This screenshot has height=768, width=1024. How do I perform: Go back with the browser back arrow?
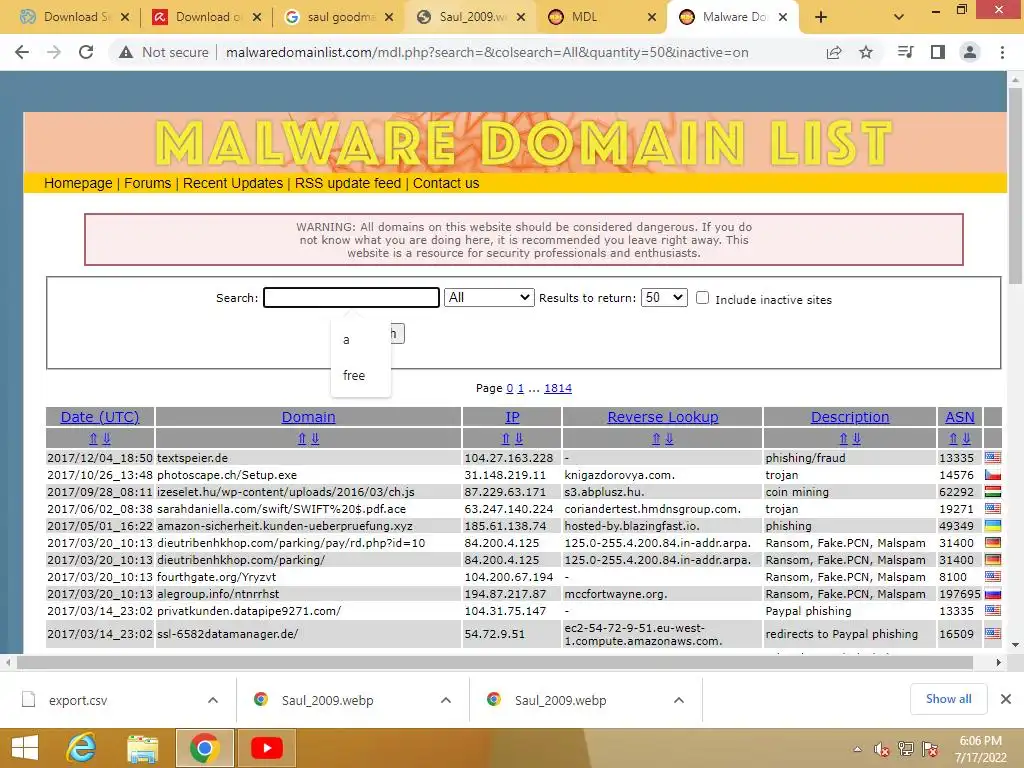22,52
